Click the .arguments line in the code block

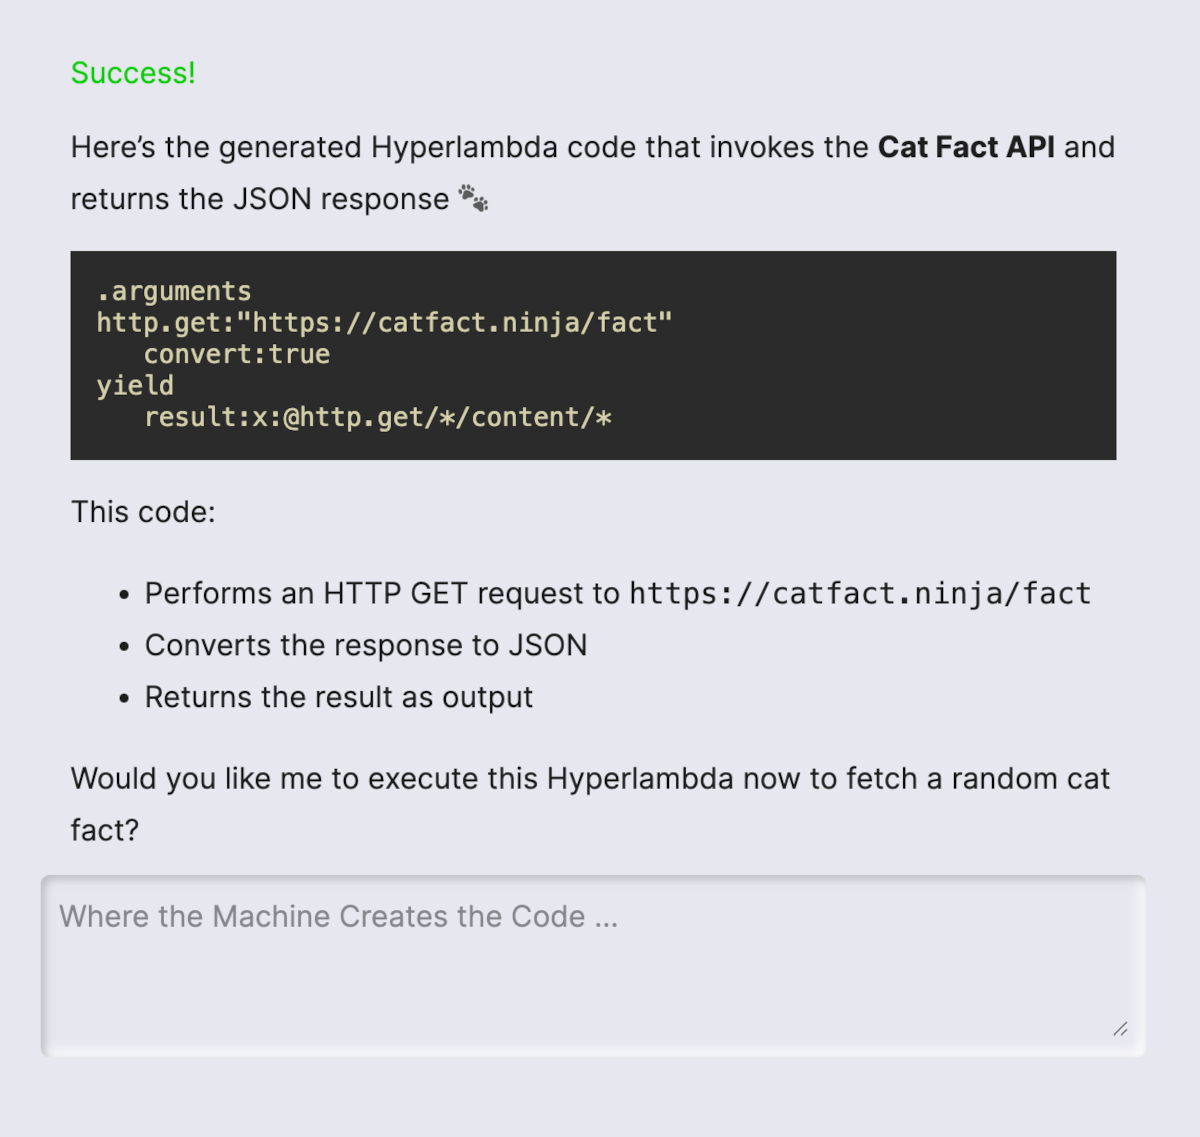pos(175,291)
